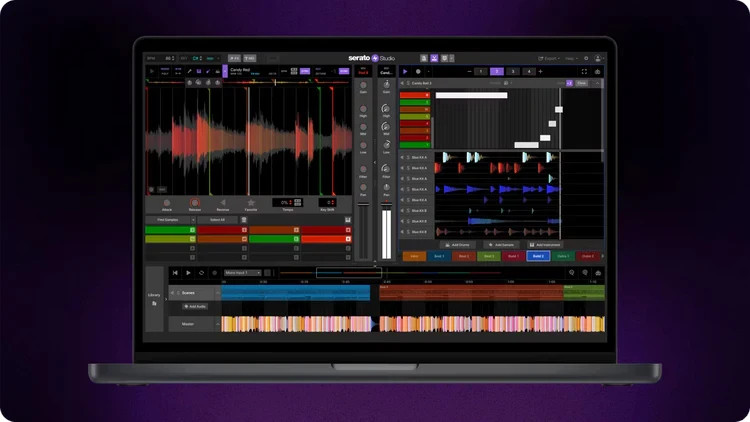Click the Add Audio button
Image resolution: width=750 pixels, height=422 pixels.
coord(195,306)
